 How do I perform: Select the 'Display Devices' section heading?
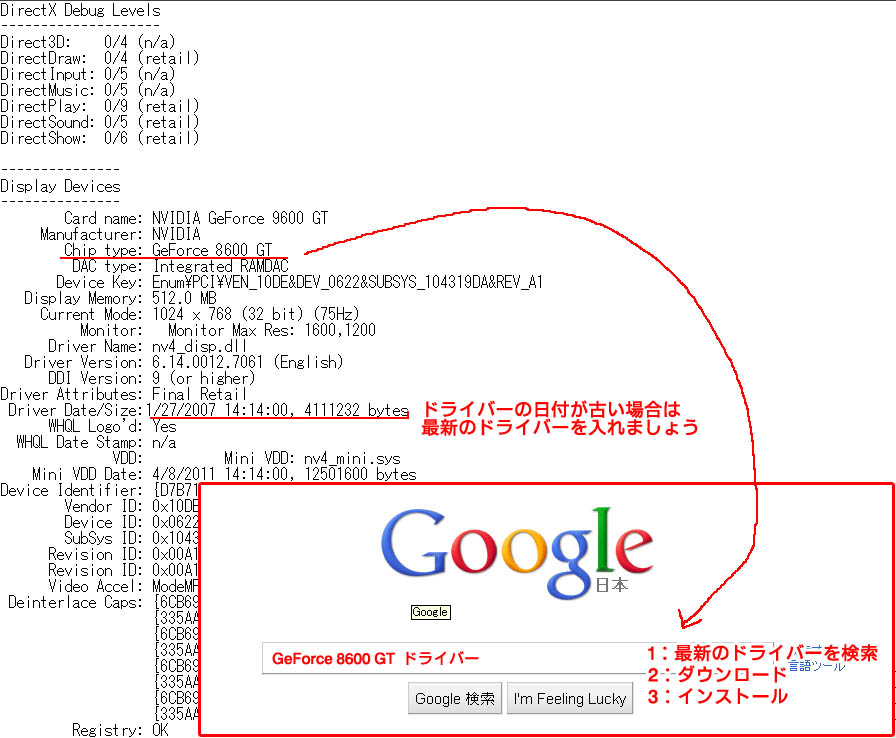[x=61, y=186]
